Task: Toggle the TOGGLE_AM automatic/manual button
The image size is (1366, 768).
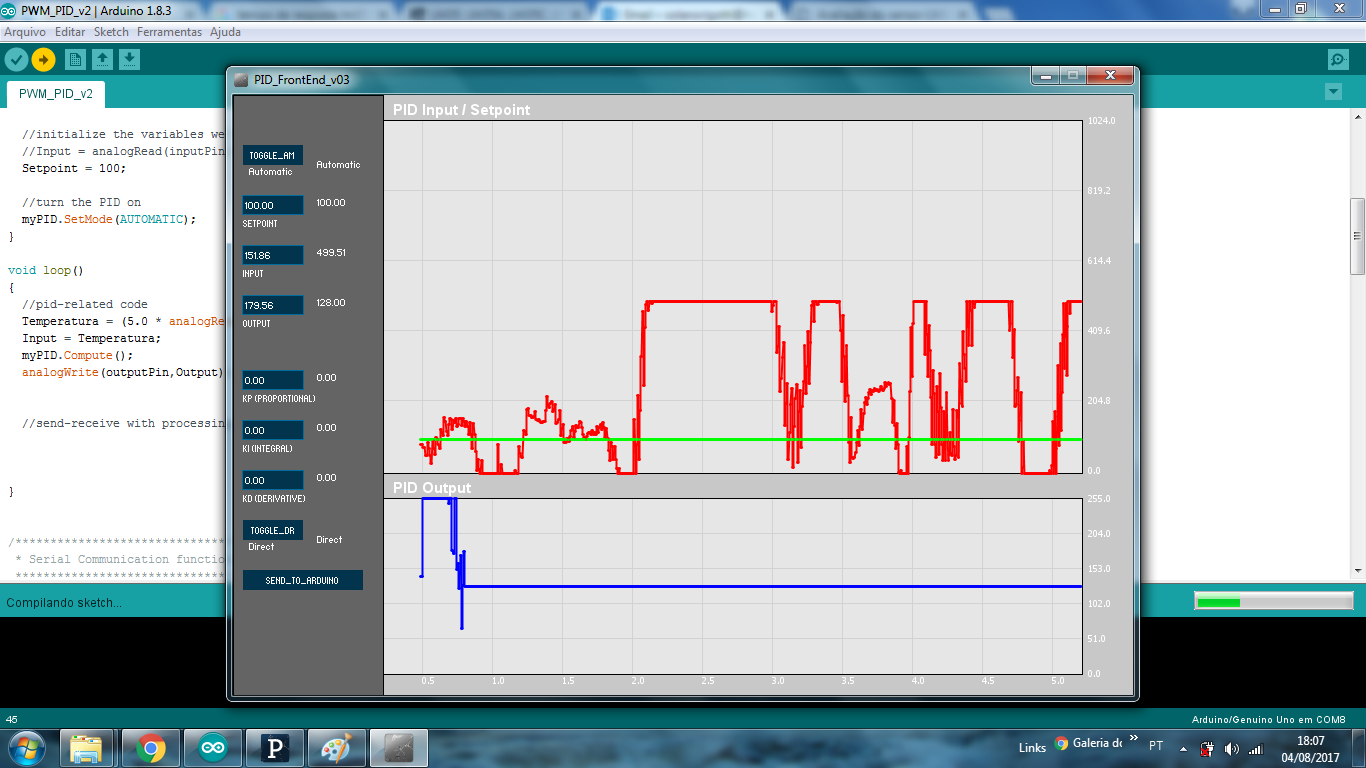Action: coord(273,155)
